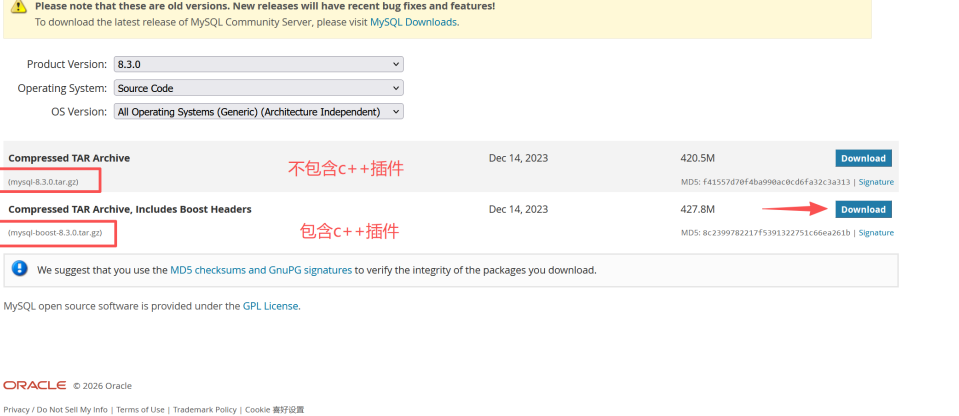The width and height of the screenshot is (959, 416).
Task: Click the Compressed TAR Archive title
Action: [x=69, y=158]
